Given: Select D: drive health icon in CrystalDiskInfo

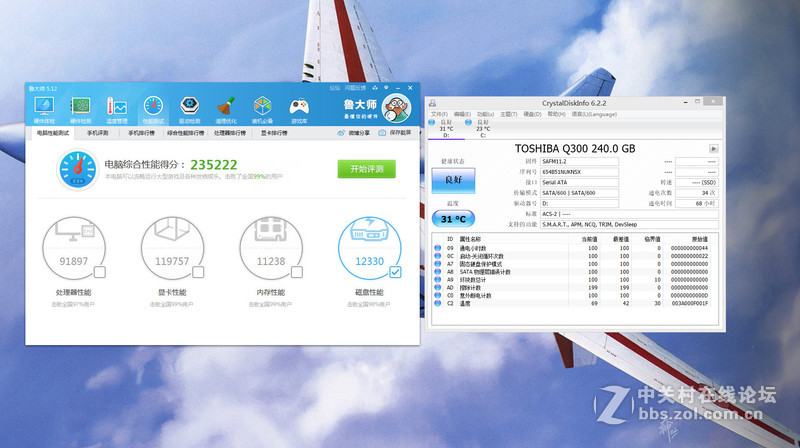Looking at the screenshot, I should pos(432,122).
